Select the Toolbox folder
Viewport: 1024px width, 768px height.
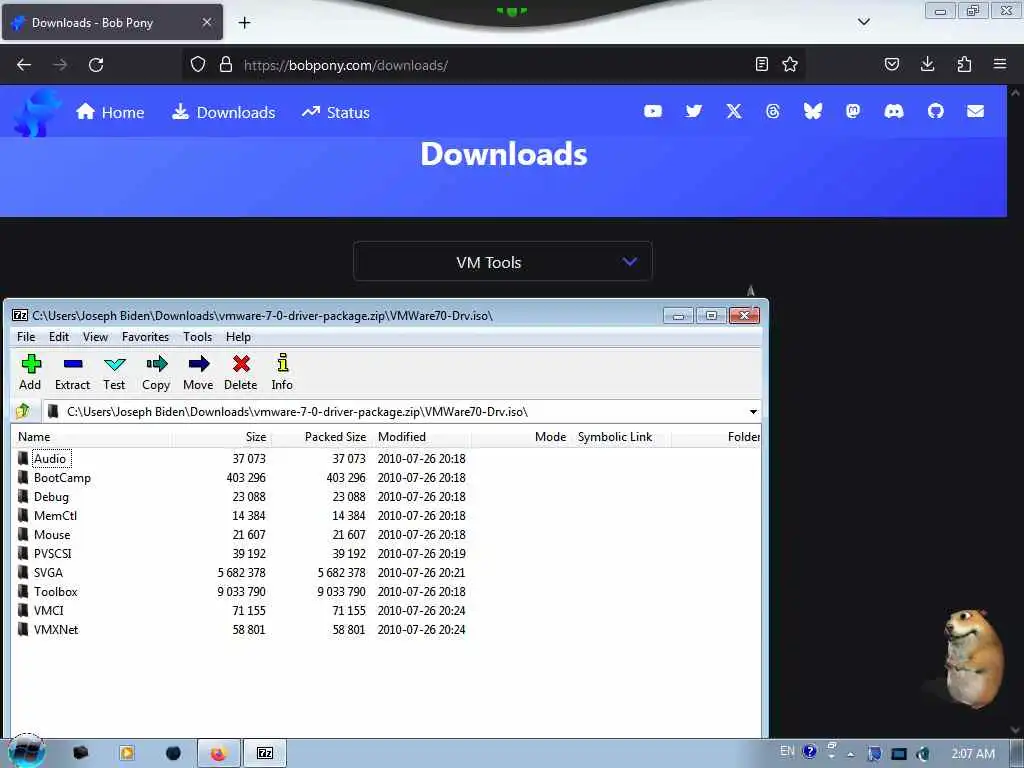point(56,591)
